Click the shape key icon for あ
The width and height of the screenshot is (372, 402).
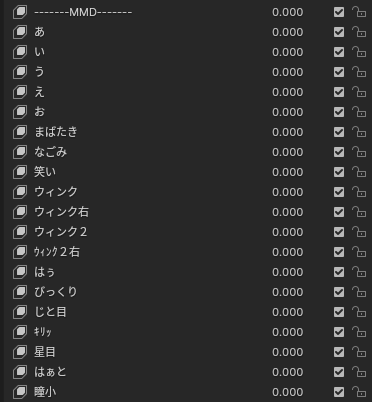click(x=20, y=32)
